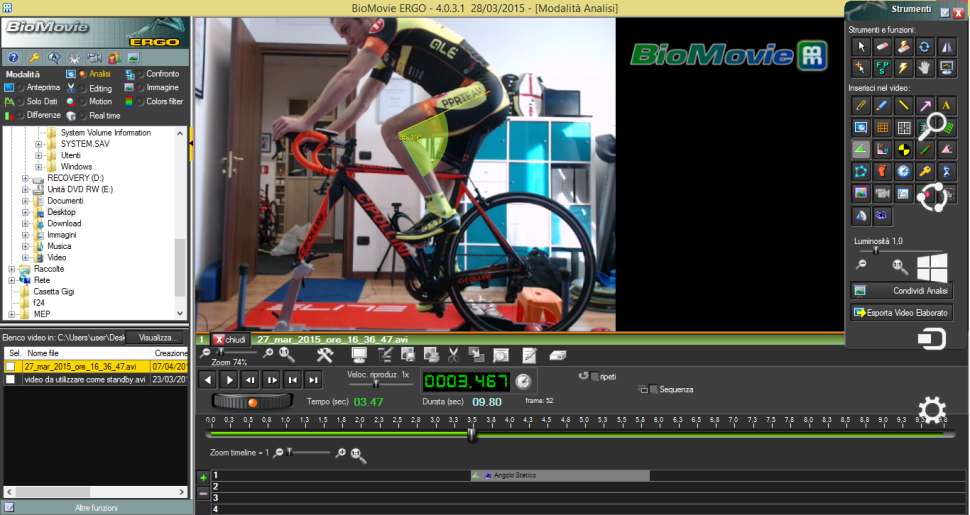Select the Analisi mode radio button
The width and height of the screenshot is (970, 515).
tap(82, 74)
